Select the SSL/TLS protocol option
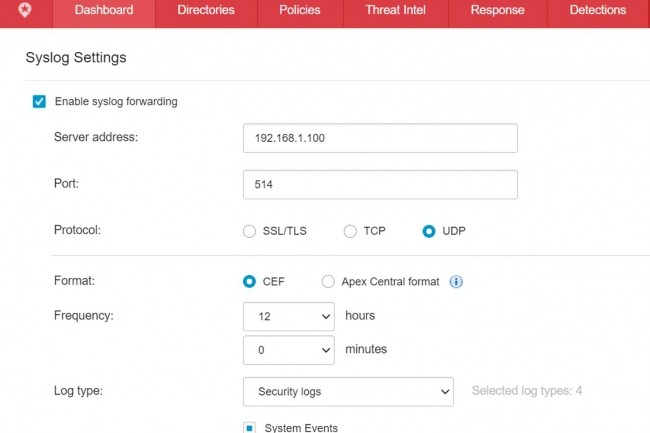The width and height of the screenshot is (650, 433). (x=250, y=231)
